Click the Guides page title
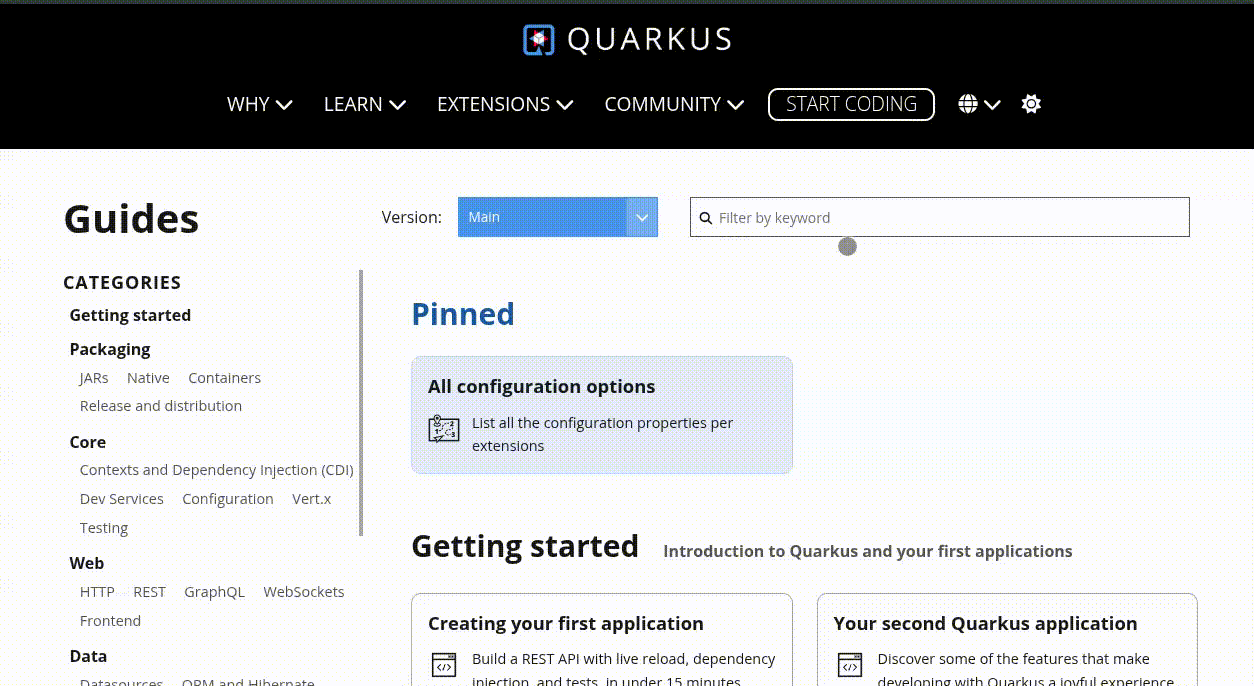Viewport: 1254px width, 686px height. tap(131, 218)
